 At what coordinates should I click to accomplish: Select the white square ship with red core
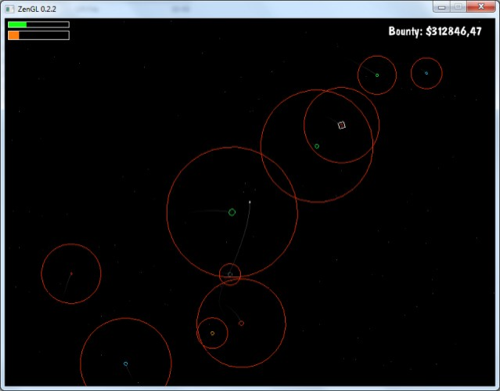(x=341, y=125)
